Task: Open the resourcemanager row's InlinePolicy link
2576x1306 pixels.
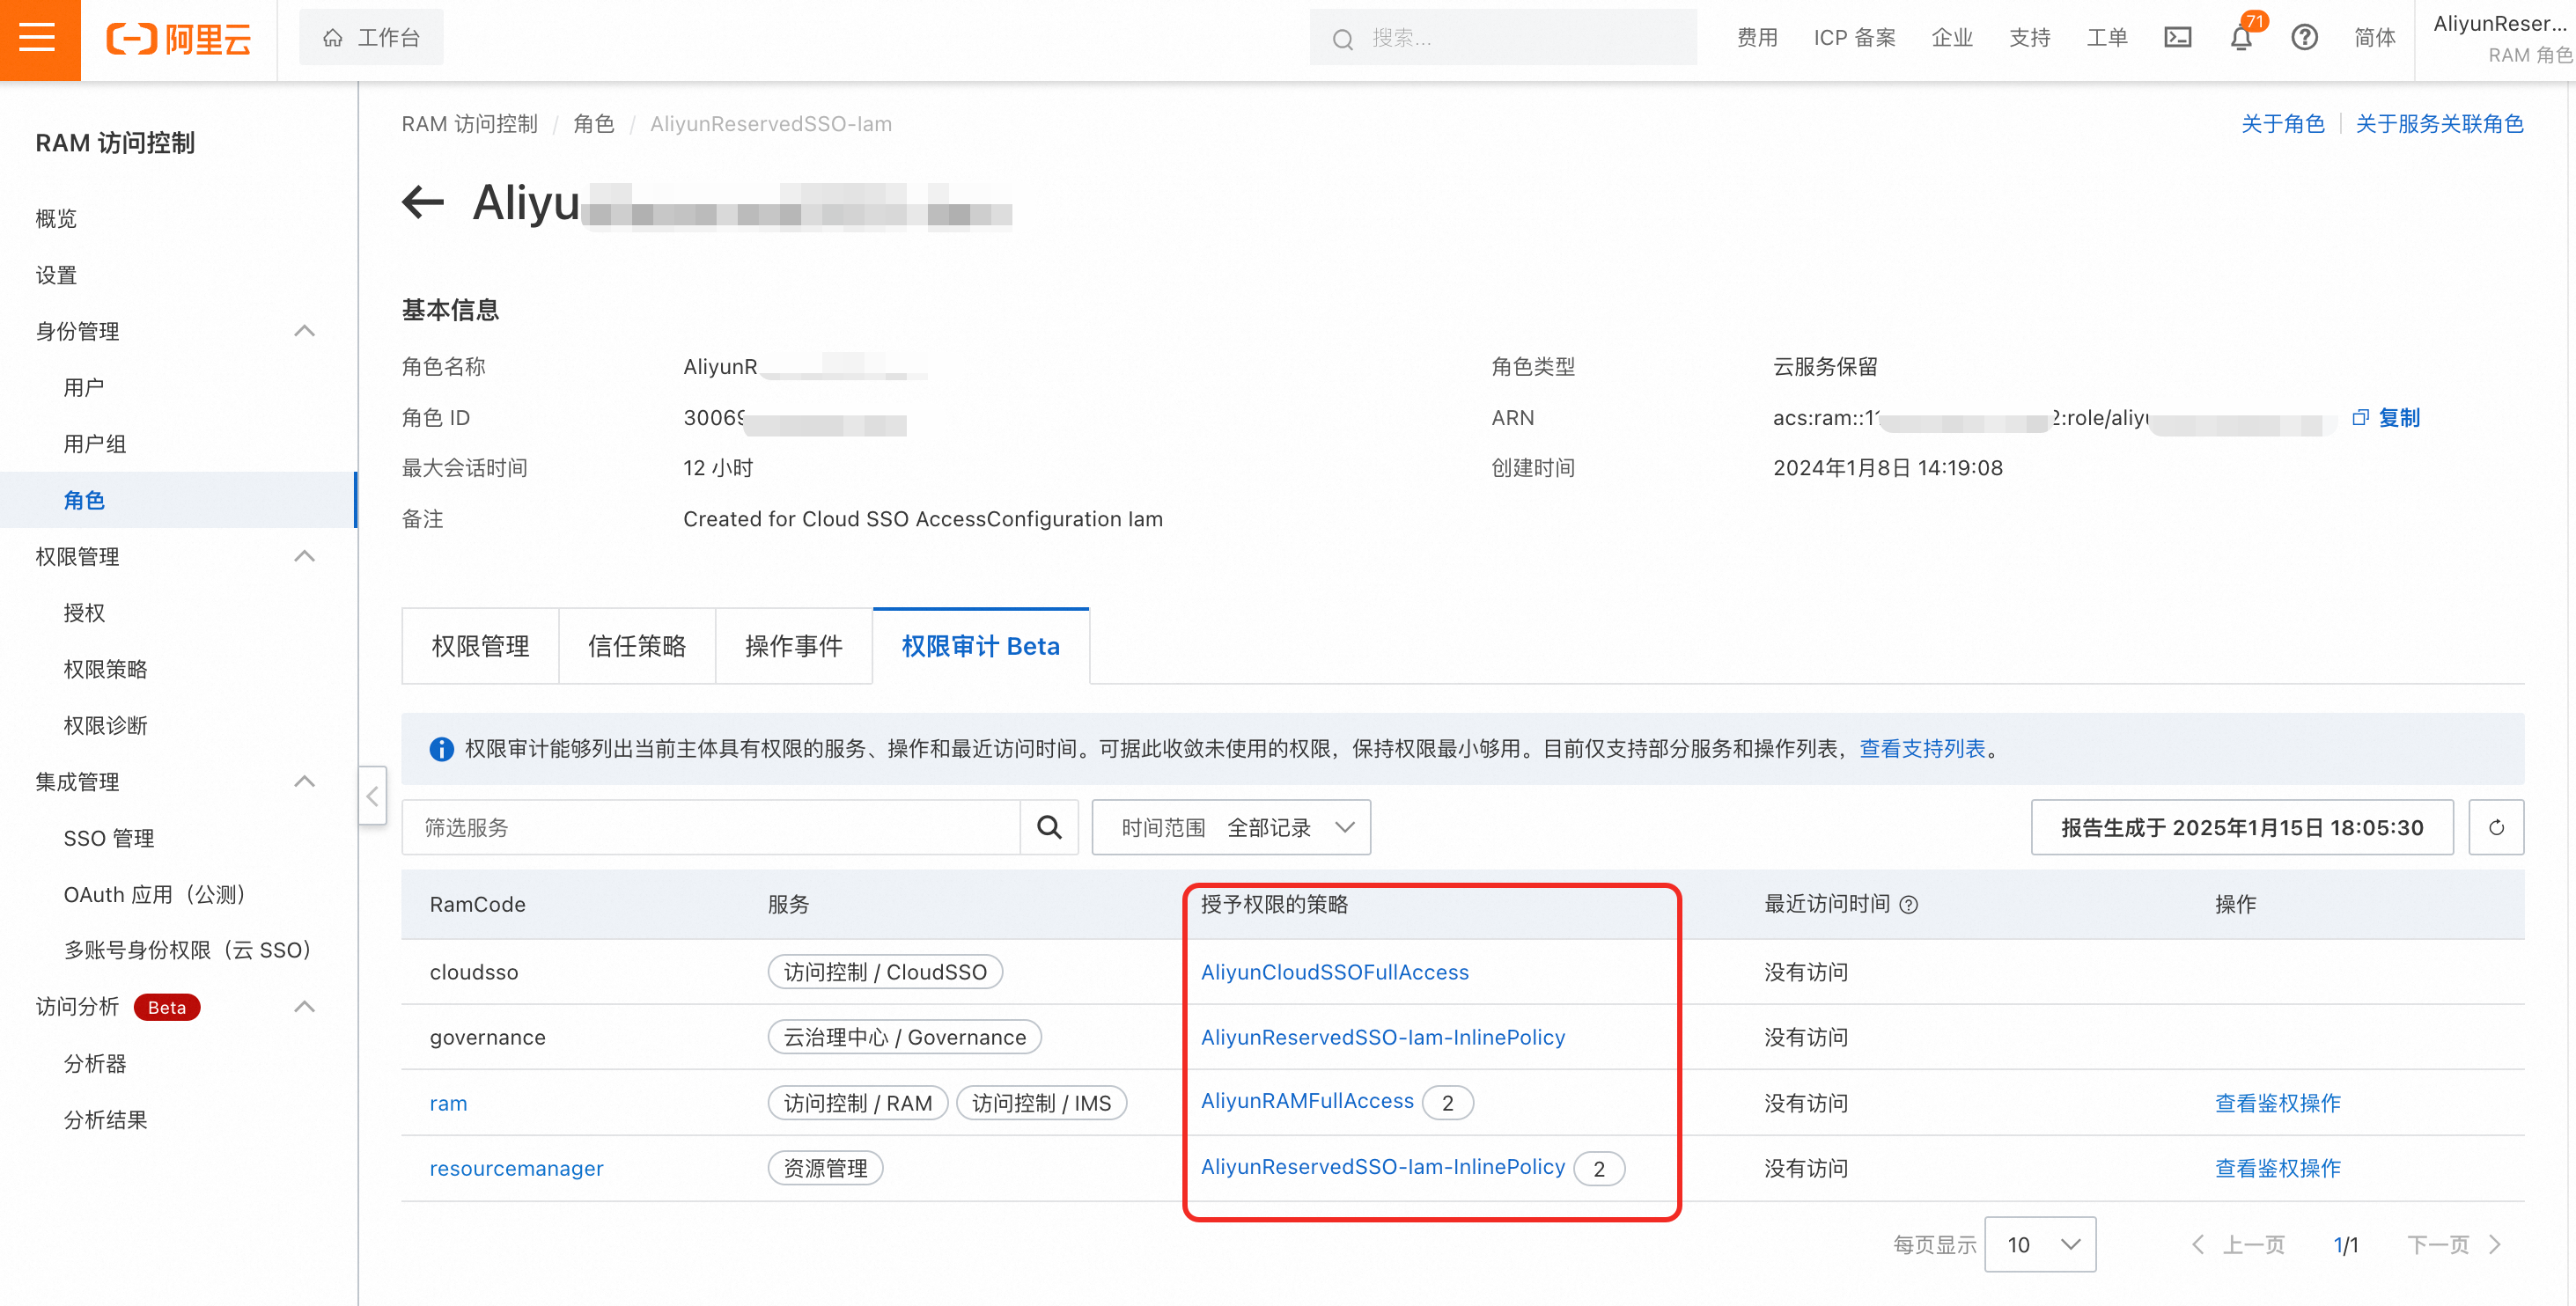Action: tap(1382, 1167)
